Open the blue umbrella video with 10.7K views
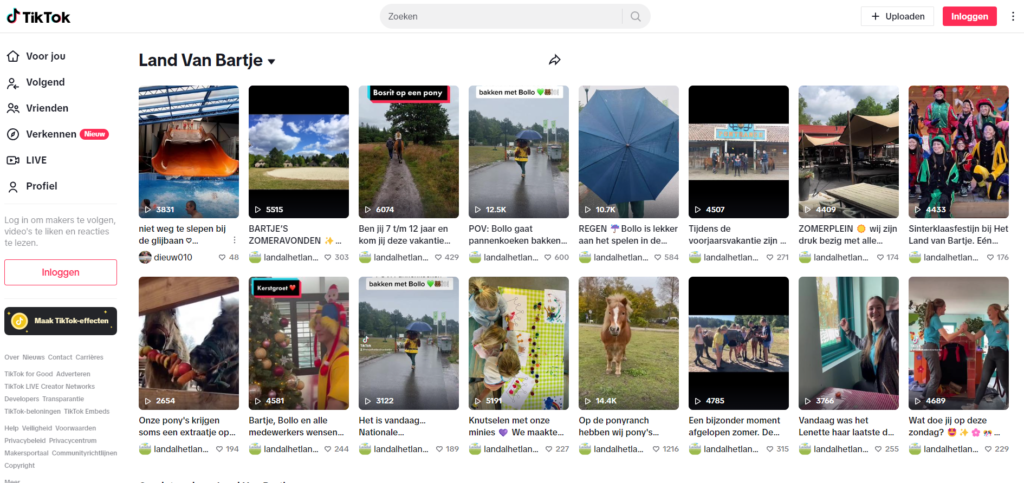The height and width of the screenshot is (483, 1024). pyautogui.click(x=629, y=151)
